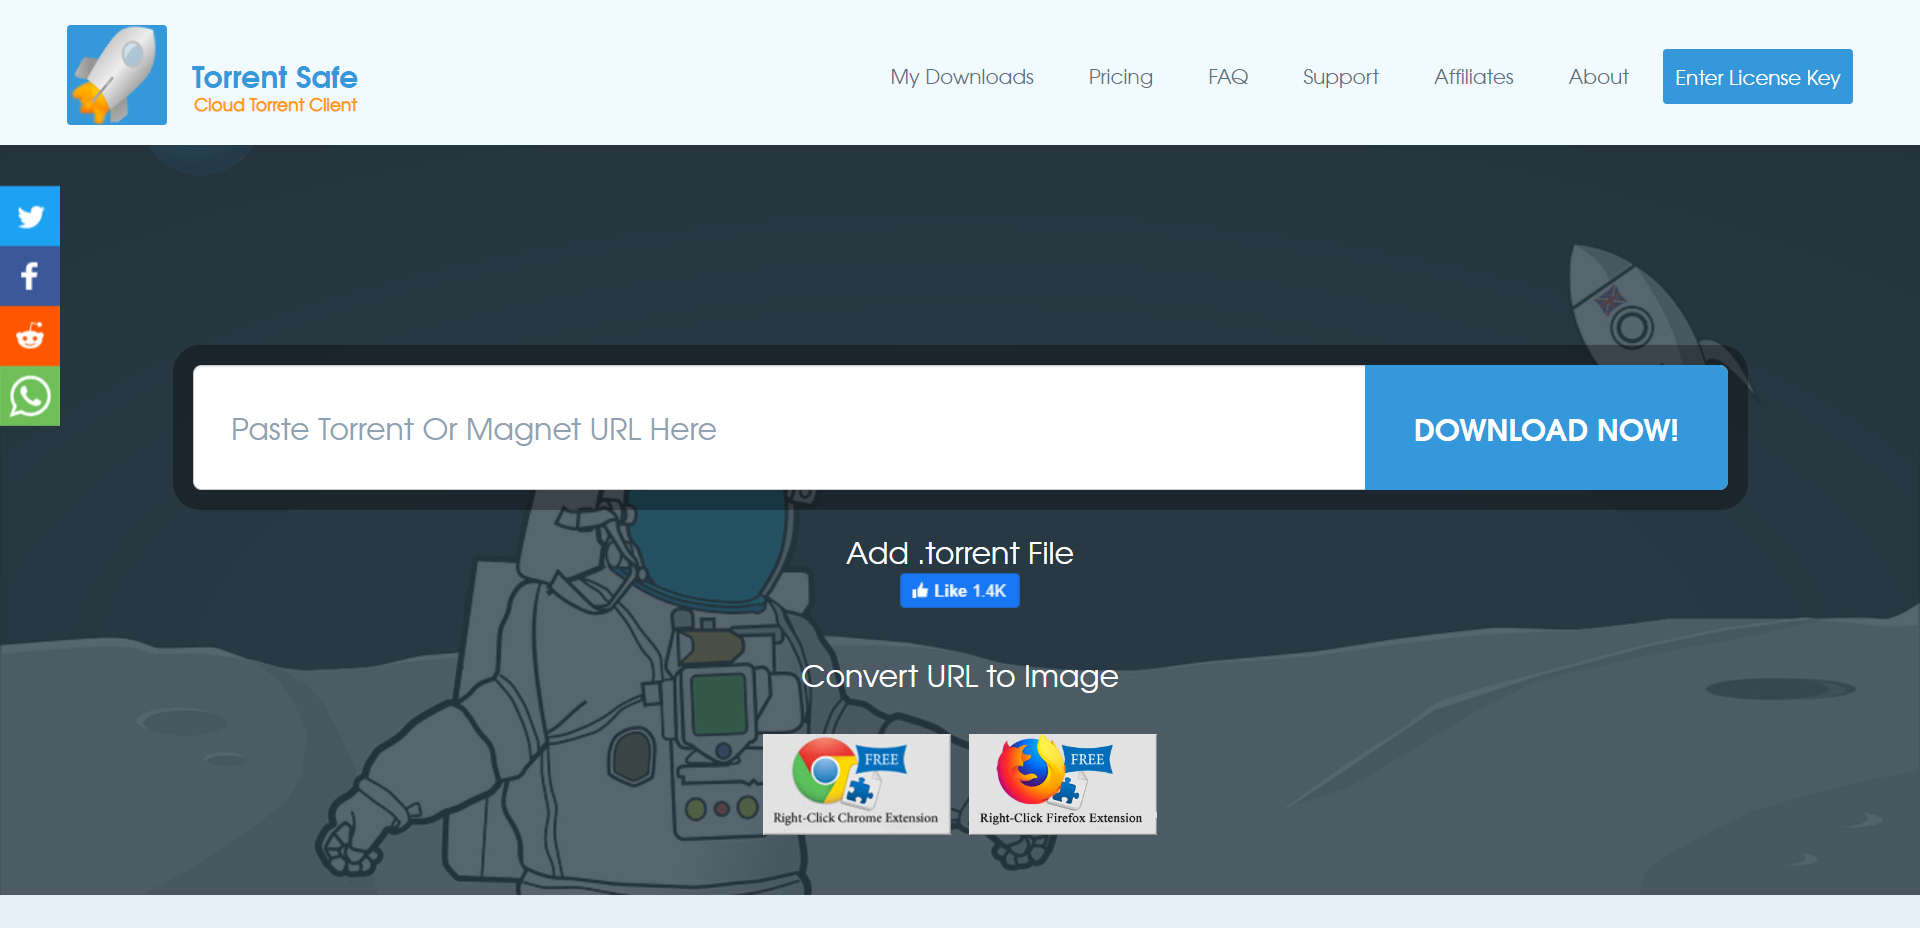The image size is (1920, 928).
Task: Share page via WhatsApp icon
Action: (x=30, y=396)
